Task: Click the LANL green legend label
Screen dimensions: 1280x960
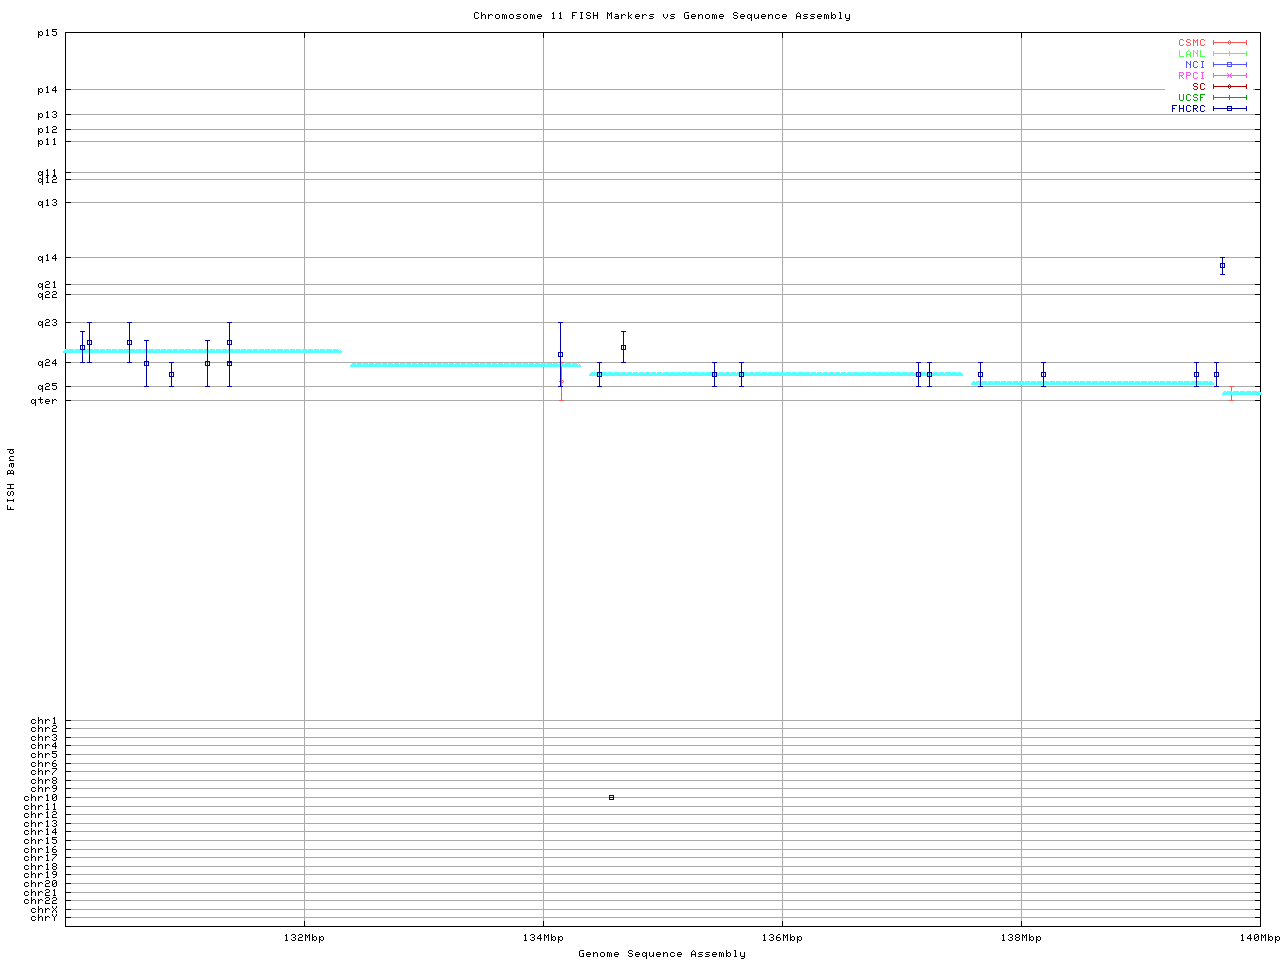Action: click(x=1191, y=54)
